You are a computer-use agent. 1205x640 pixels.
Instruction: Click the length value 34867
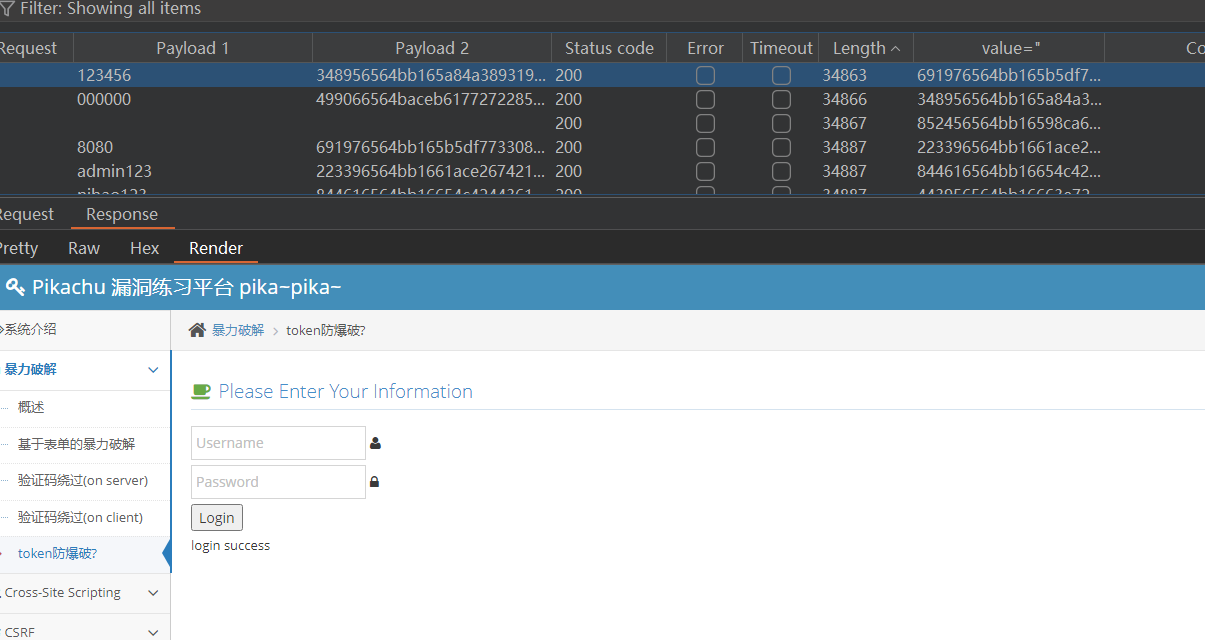845,123
